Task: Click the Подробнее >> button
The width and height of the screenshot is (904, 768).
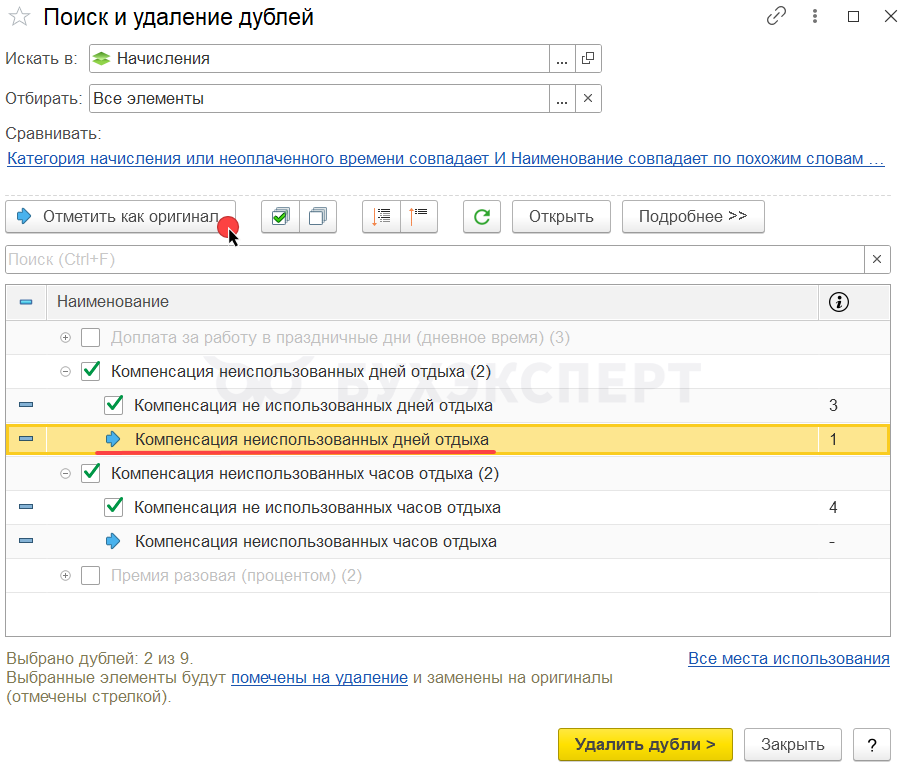Action: point(693,217)
